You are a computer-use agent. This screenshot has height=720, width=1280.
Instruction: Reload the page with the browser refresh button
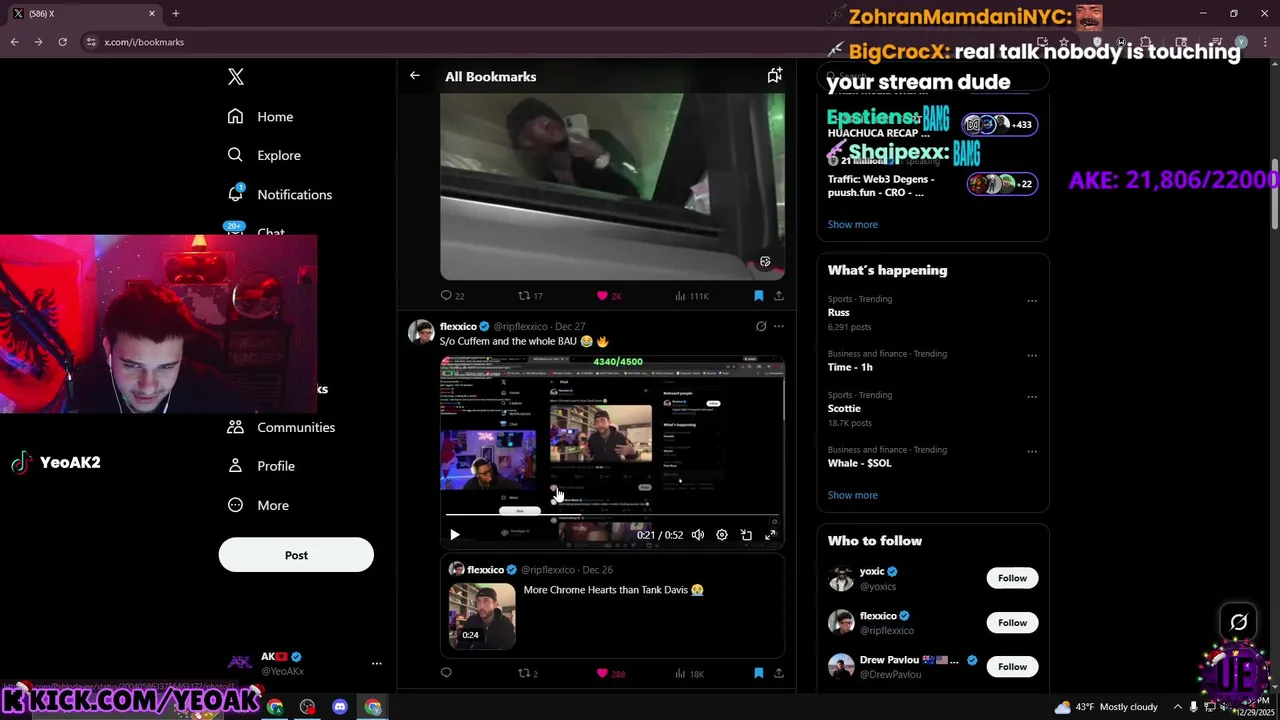62,42
